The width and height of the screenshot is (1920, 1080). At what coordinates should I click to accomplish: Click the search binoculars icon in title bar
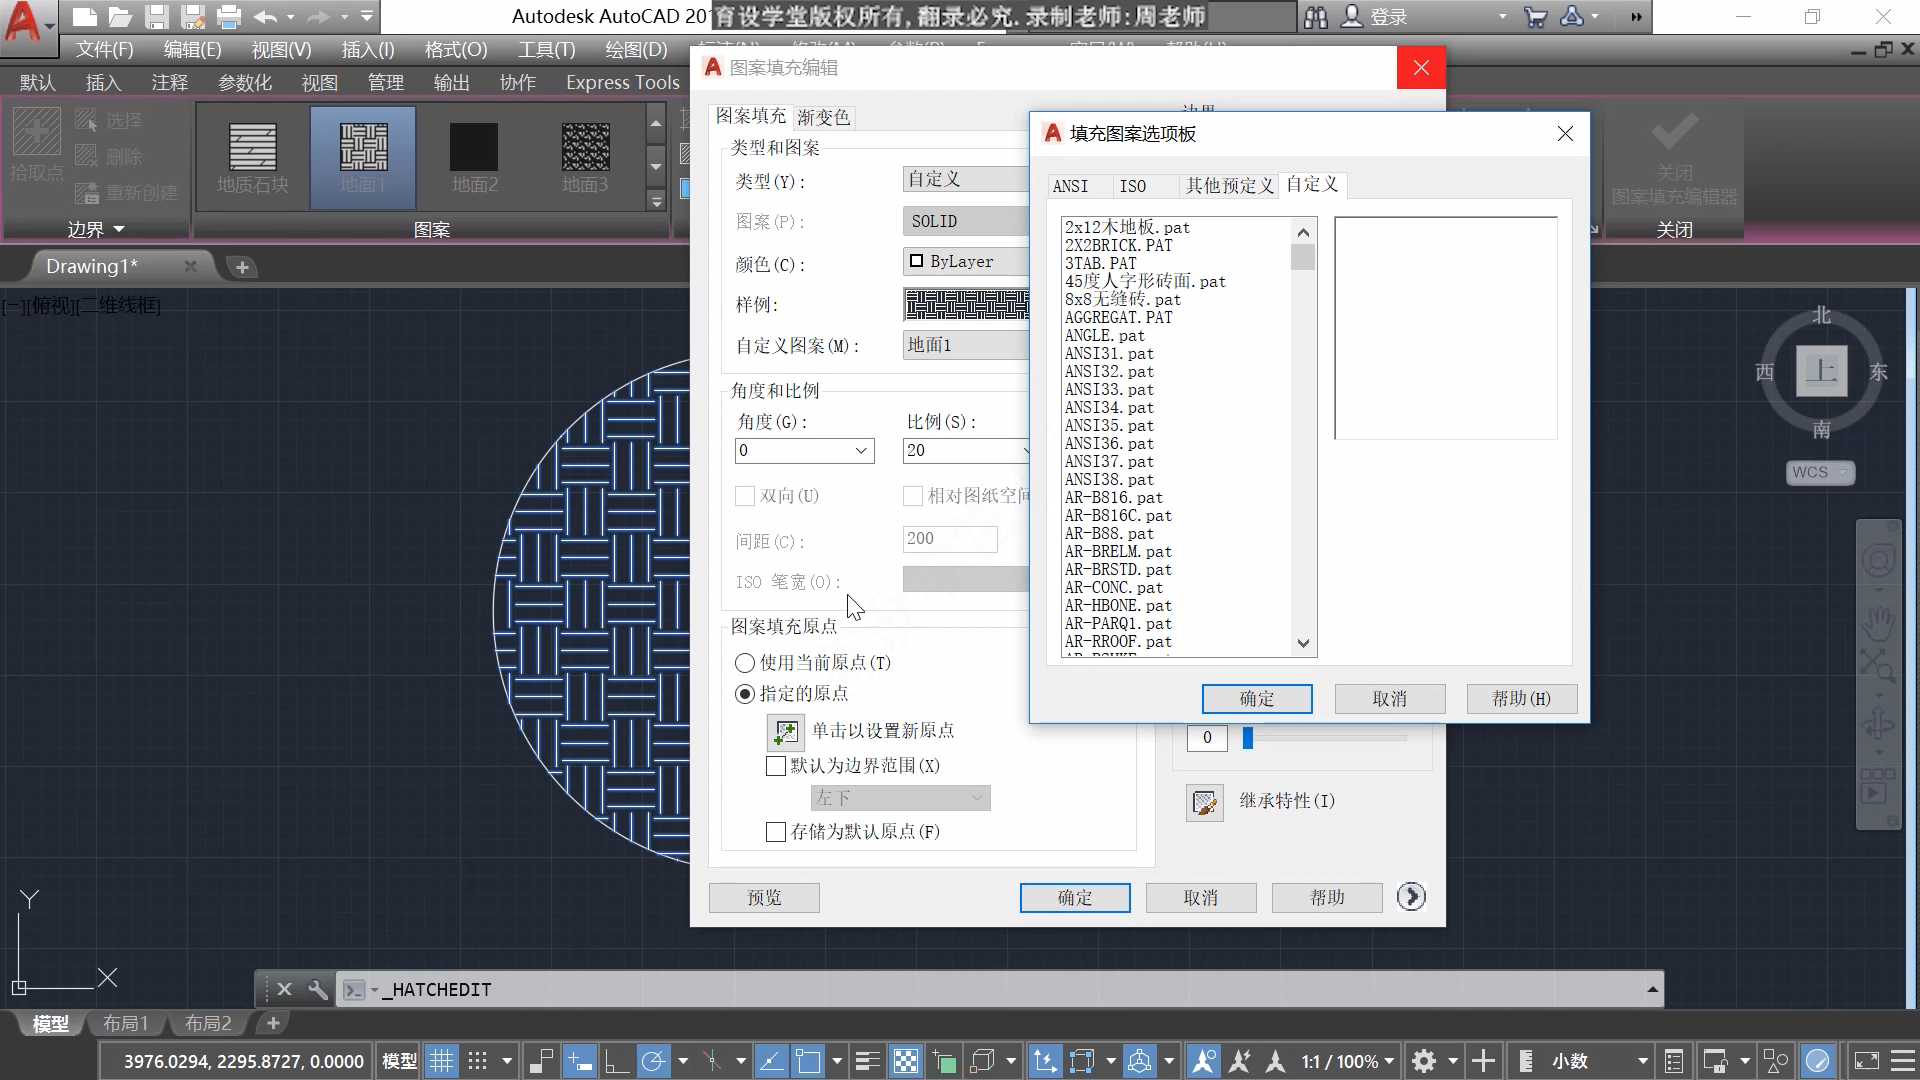(1316, 17)
